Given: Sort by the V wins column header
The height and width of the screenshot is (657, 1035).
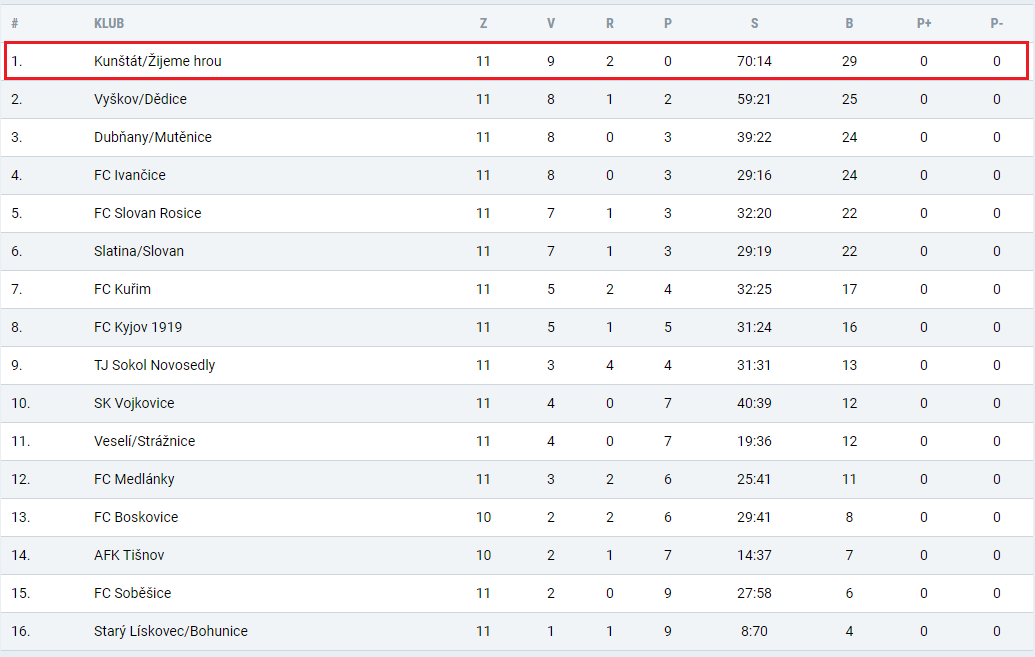Looking at the screenshot, I should [551, 23].
